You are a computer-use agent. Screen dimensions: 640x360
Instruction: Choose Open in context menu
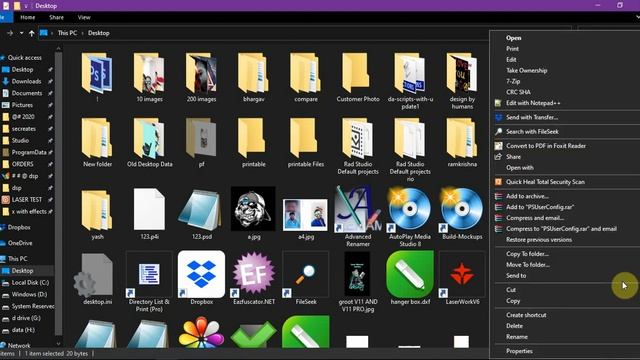[x=513, y=38]
